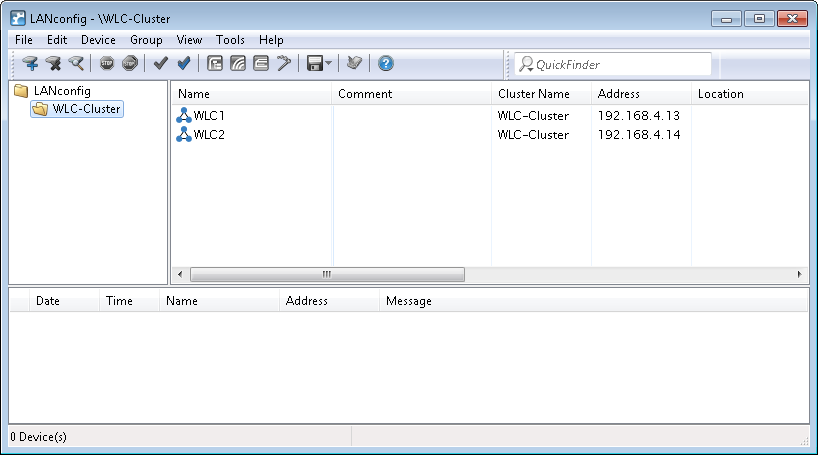Click the find devices magnifier icon
The image size is (818, 455).
[76, 64]
